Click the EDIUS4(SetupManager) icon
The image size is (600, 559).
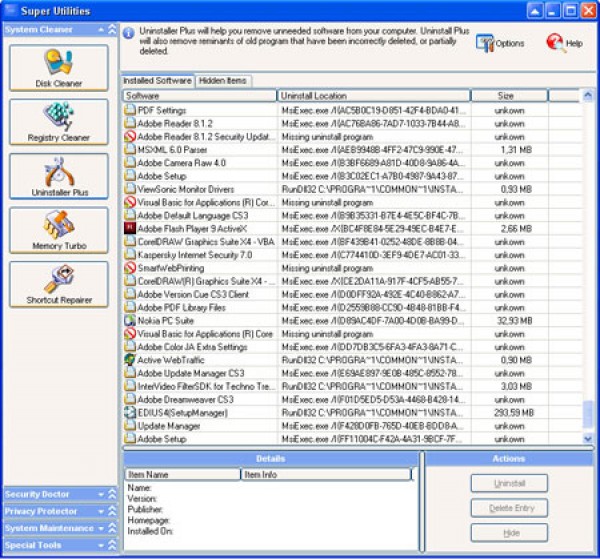130,412
